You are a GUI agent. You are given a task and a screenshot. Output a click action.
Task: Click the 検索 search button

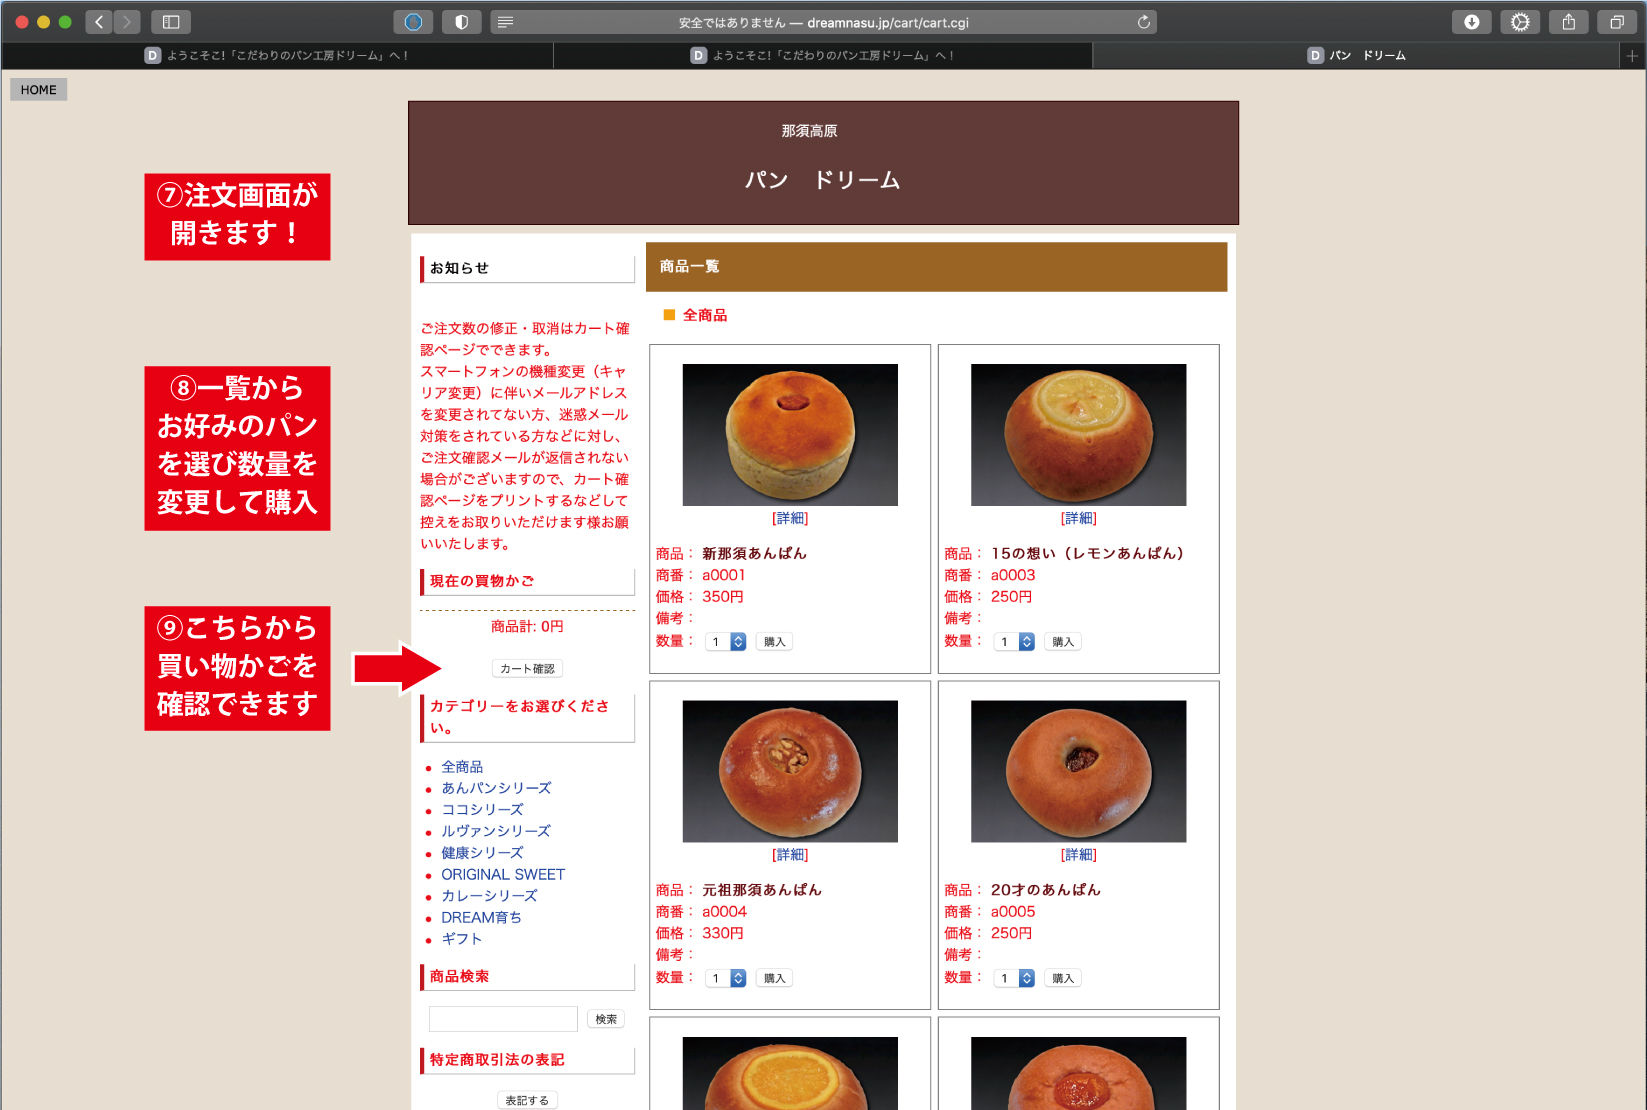pyautogui.click(x=606, y=1019)
